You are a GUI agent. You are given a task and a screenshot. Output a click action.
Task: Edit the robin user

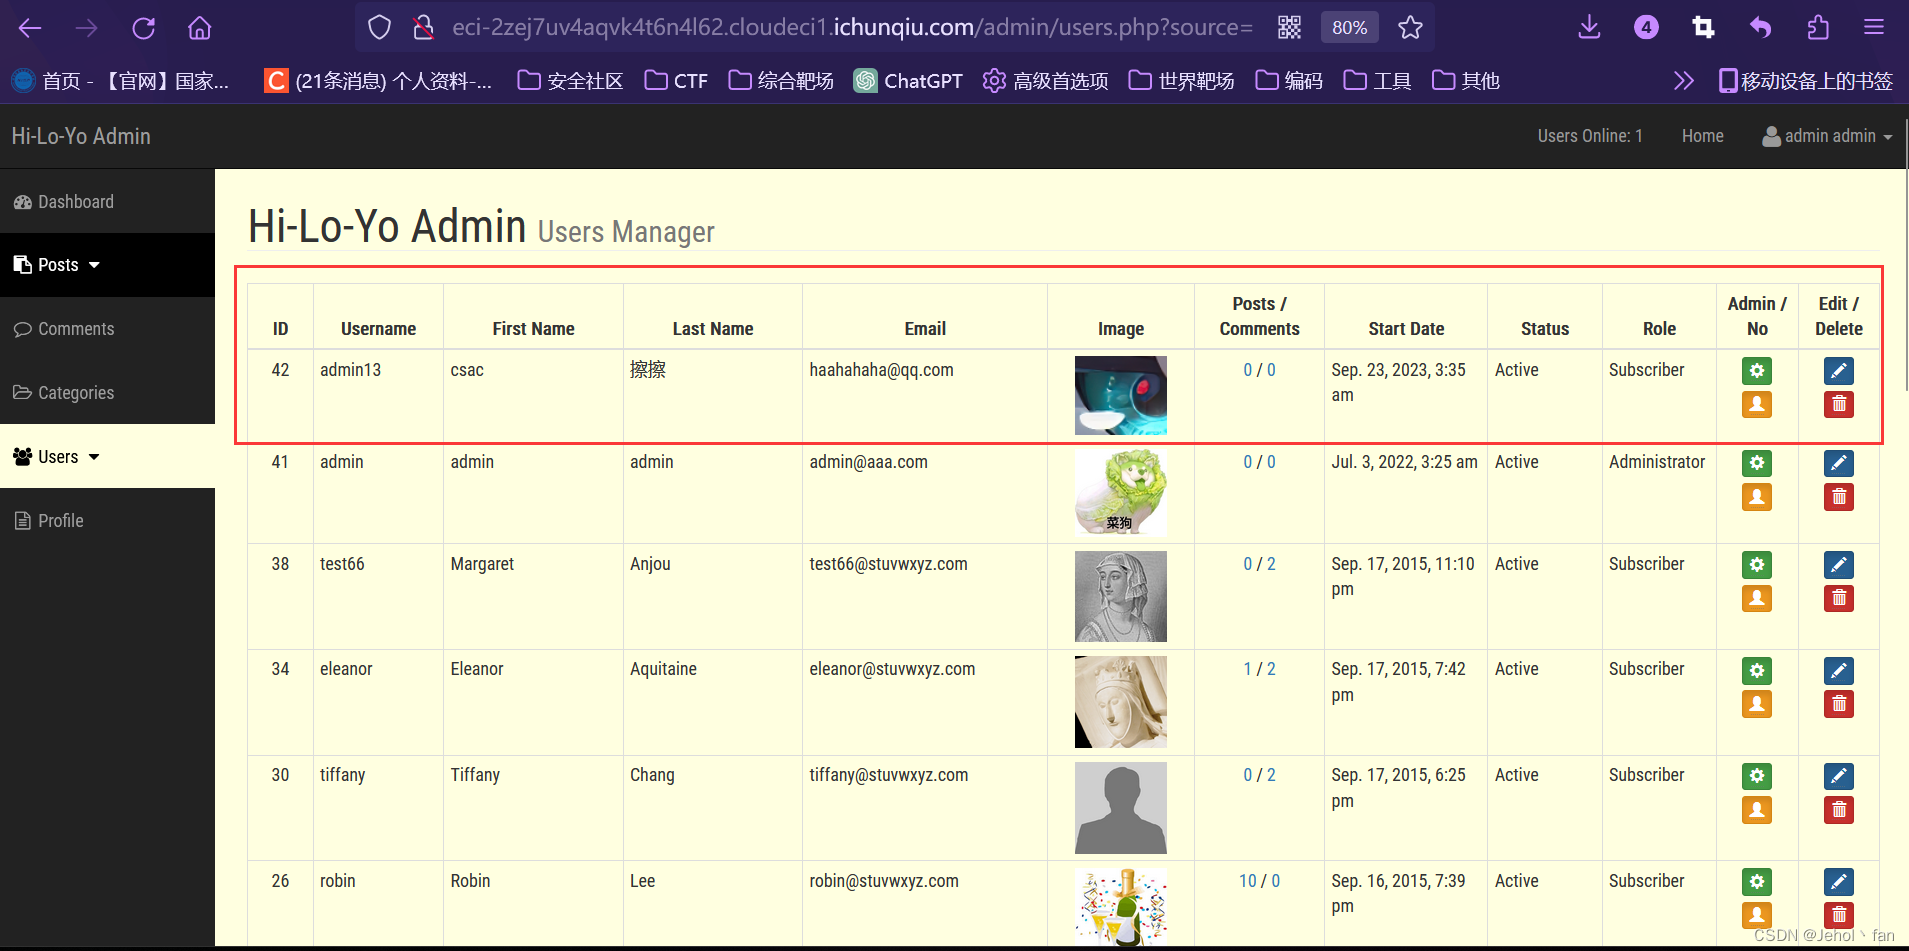1839,882
